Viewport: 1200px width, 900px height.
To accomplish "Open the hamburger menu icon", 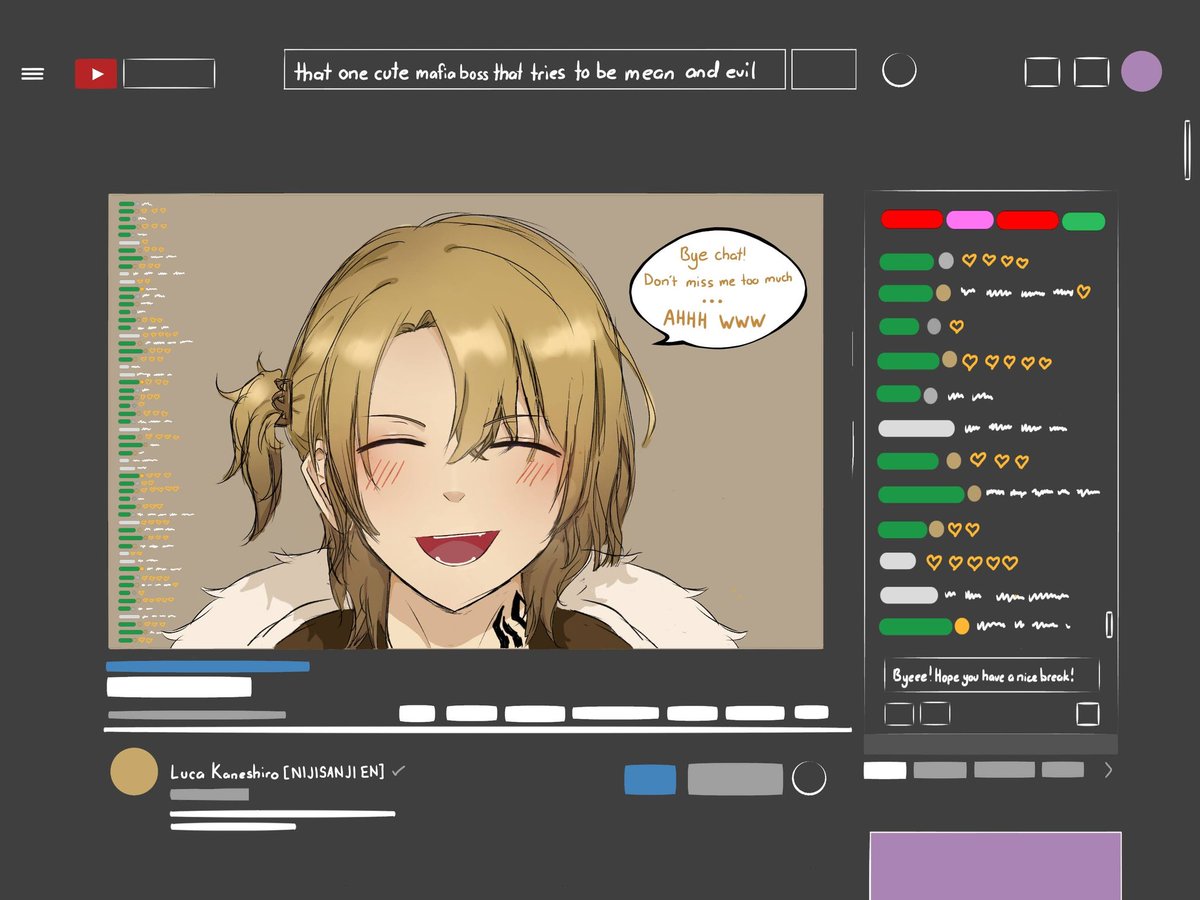I will pos(33,74).
